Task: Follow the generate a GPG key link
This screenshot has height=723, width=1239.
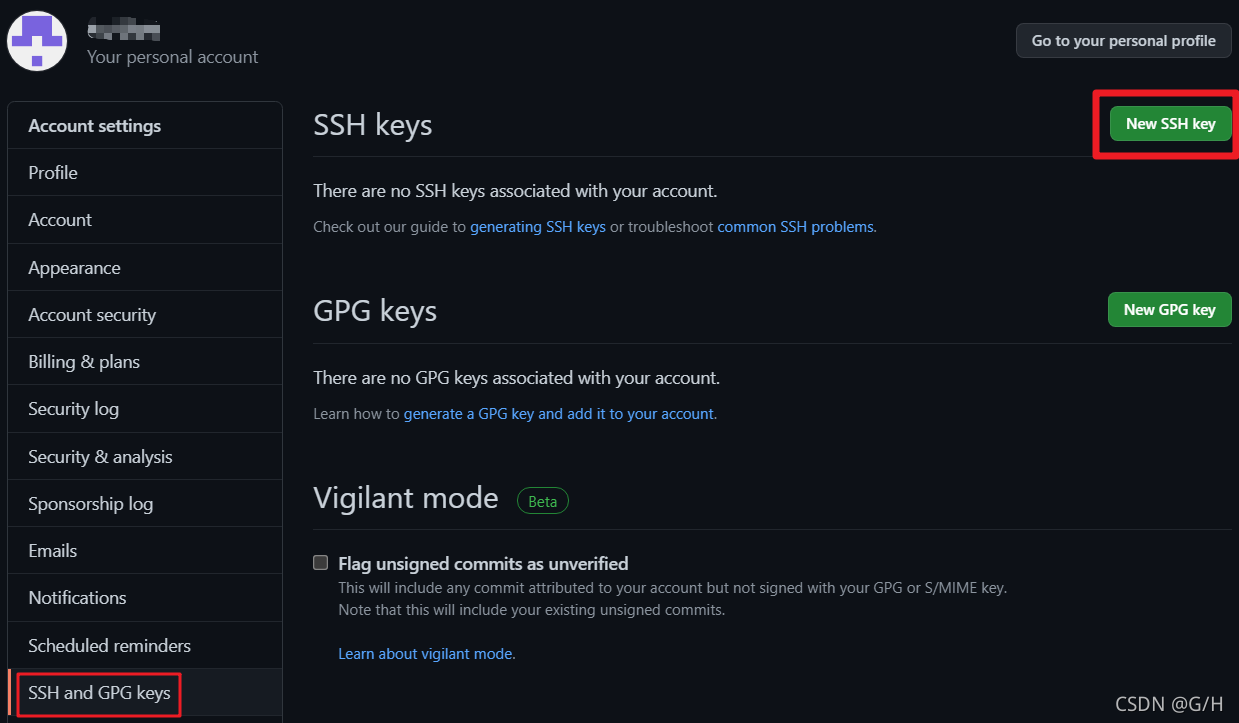Action: [559, 413]
